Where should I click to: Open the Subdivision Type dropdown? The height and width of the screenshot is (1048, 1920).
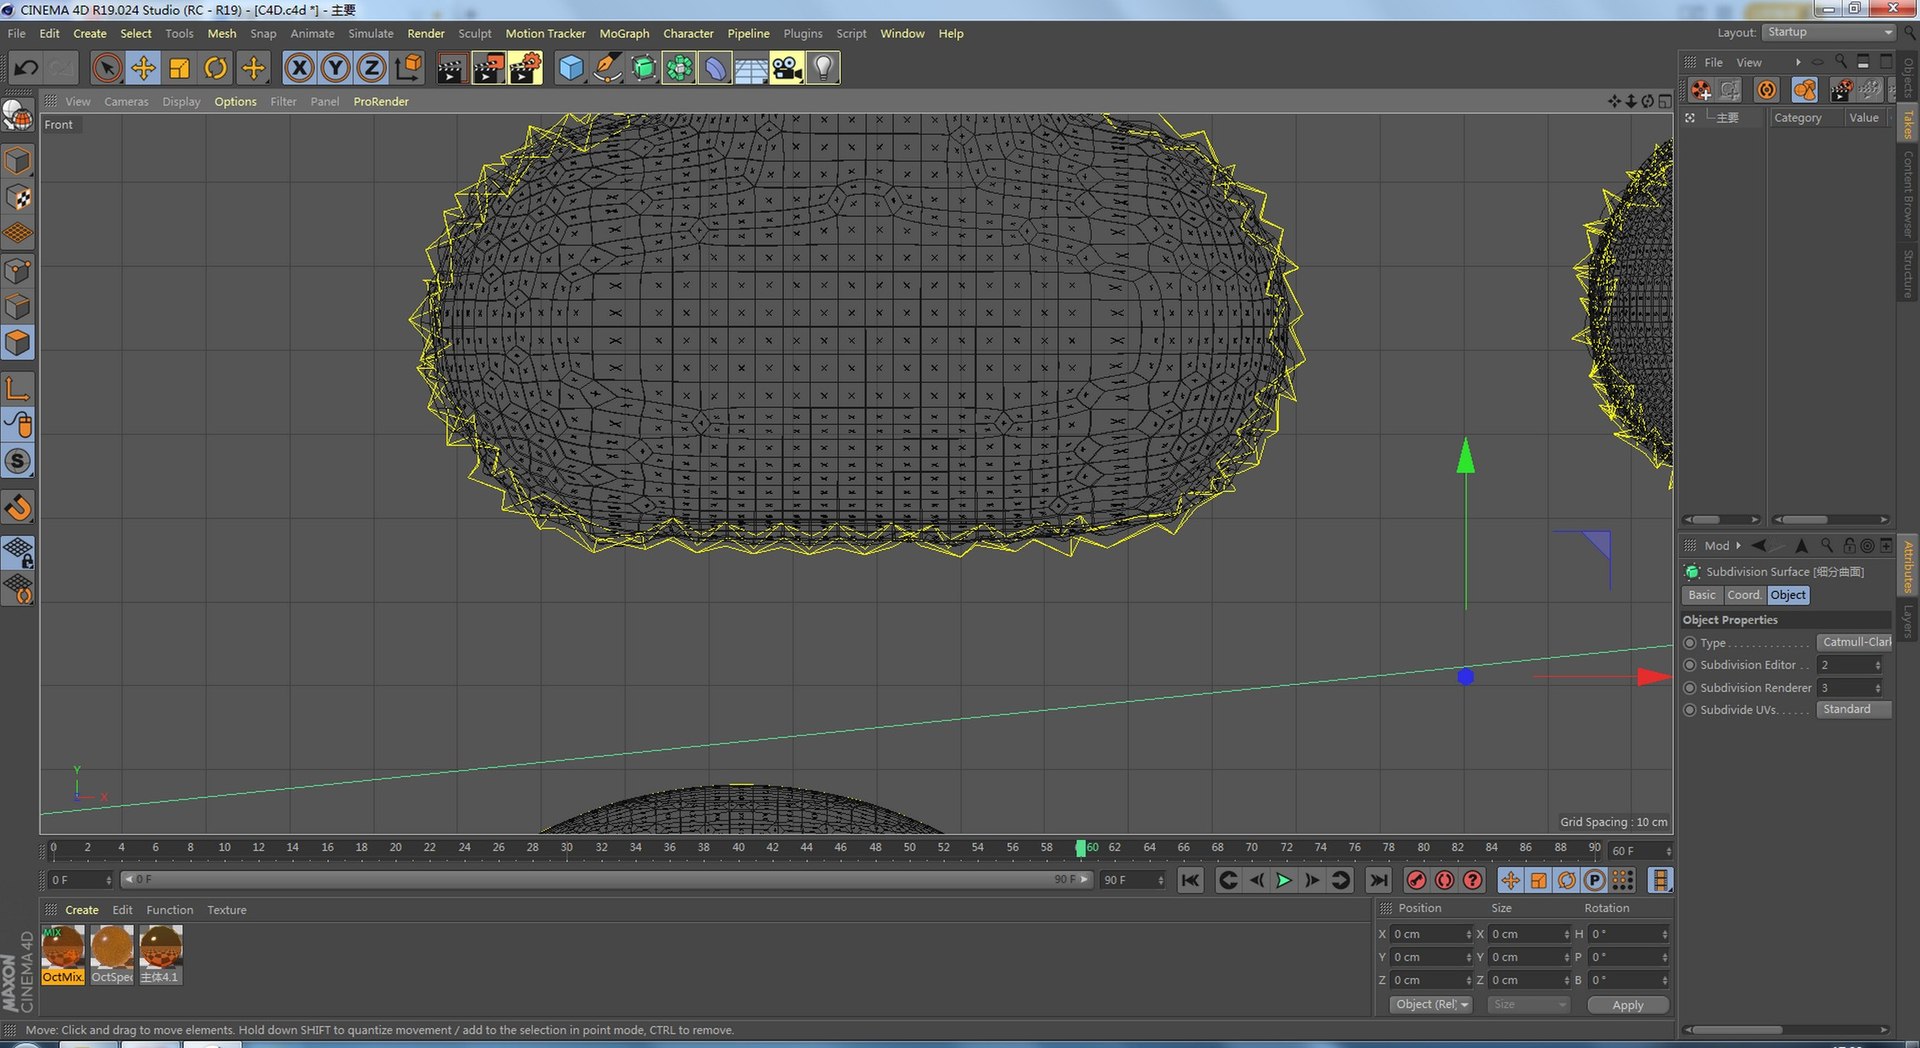(x=1854, y=642)
